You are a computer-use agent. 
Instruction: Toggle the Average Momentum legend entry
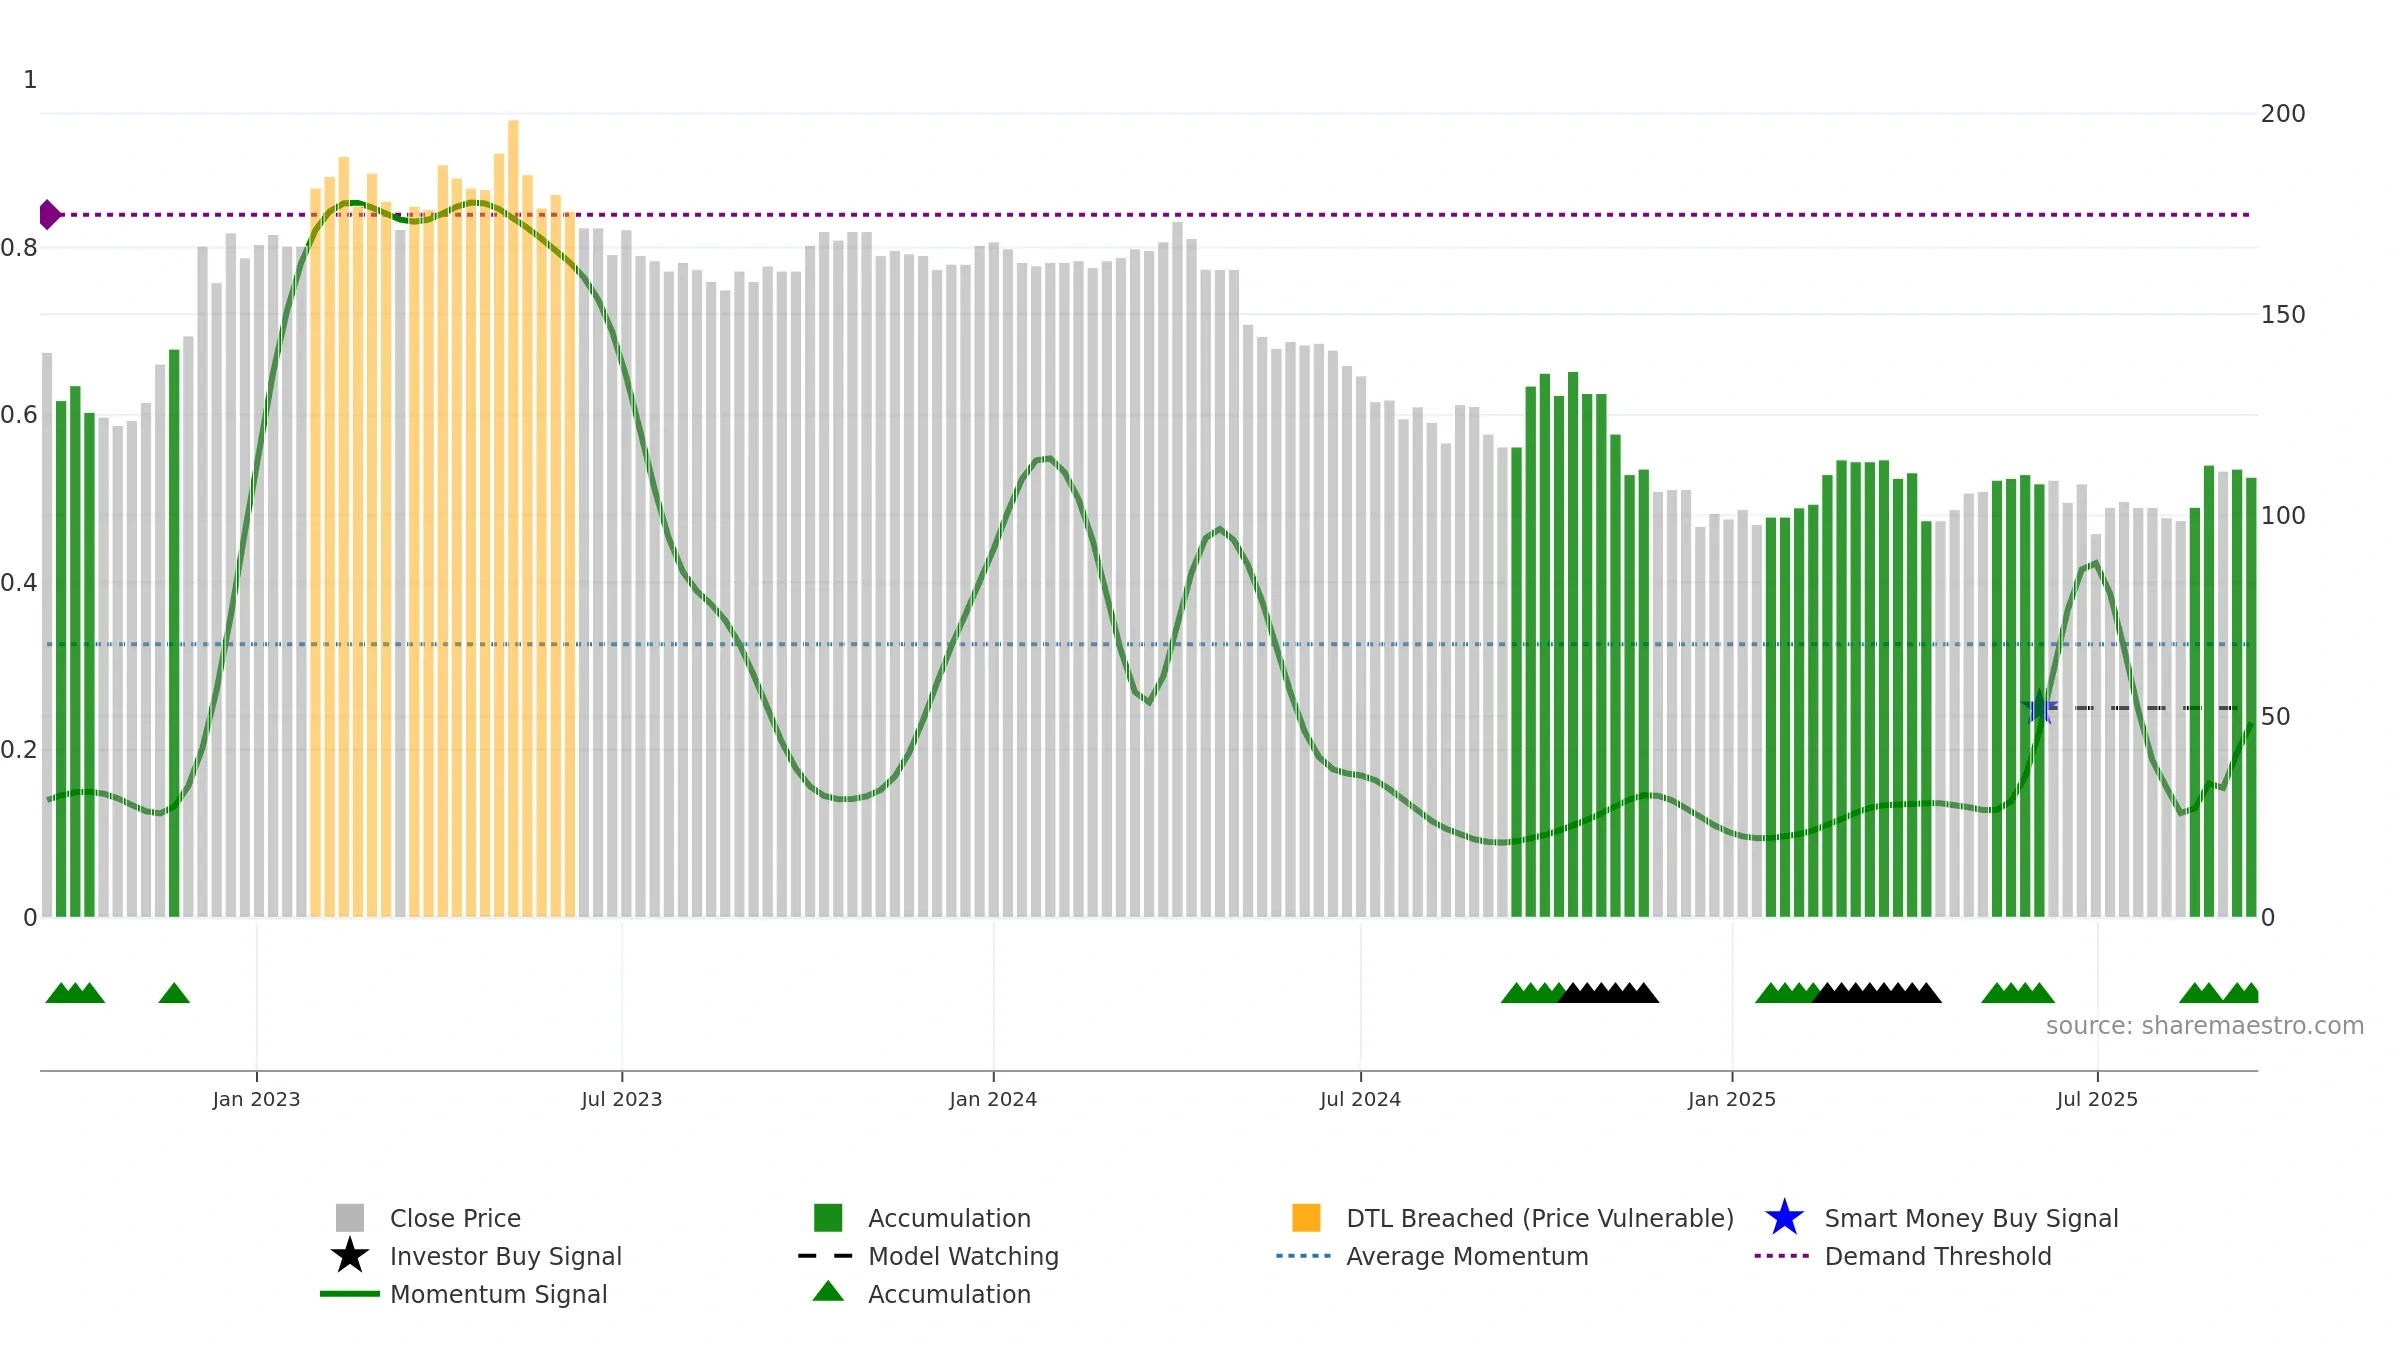point(1432,1256)
